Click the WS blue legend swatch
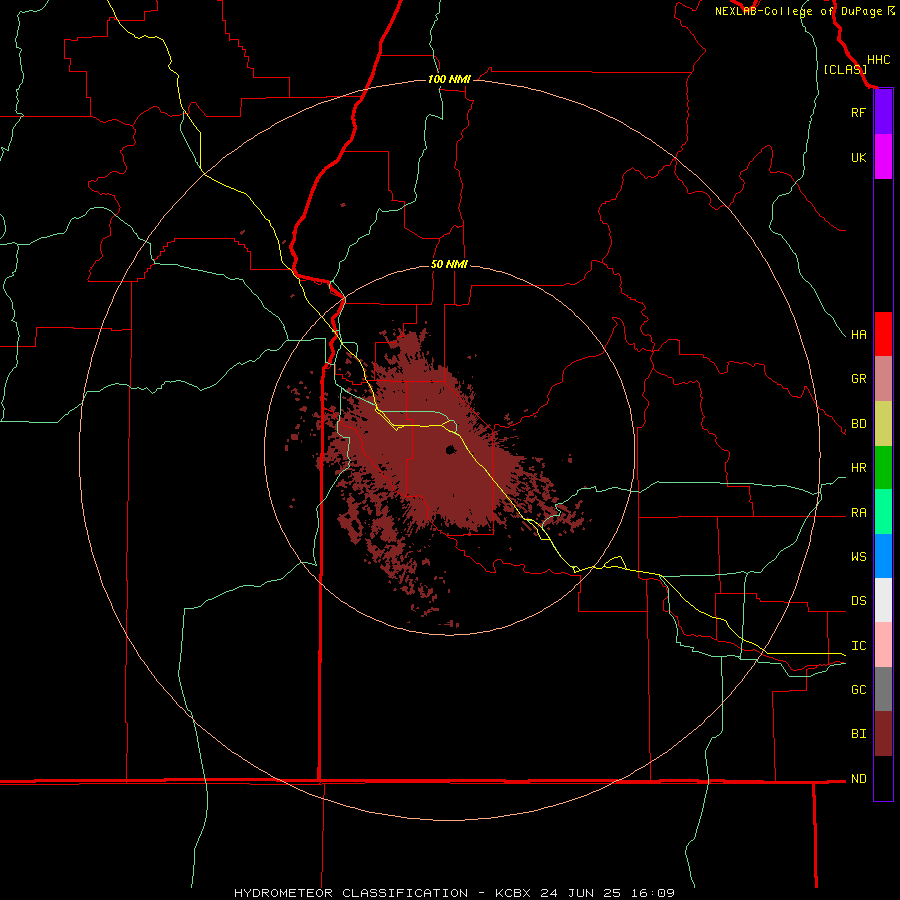 click(883, 556)
